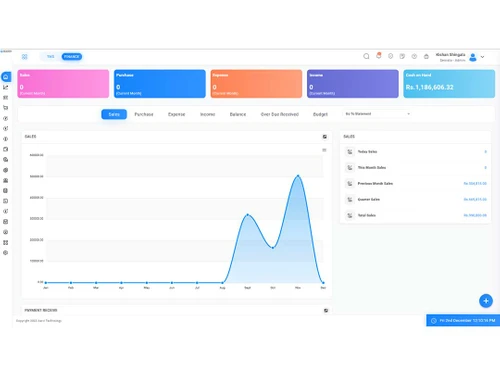Click the This Month Sales row icon

click(350, 168)
